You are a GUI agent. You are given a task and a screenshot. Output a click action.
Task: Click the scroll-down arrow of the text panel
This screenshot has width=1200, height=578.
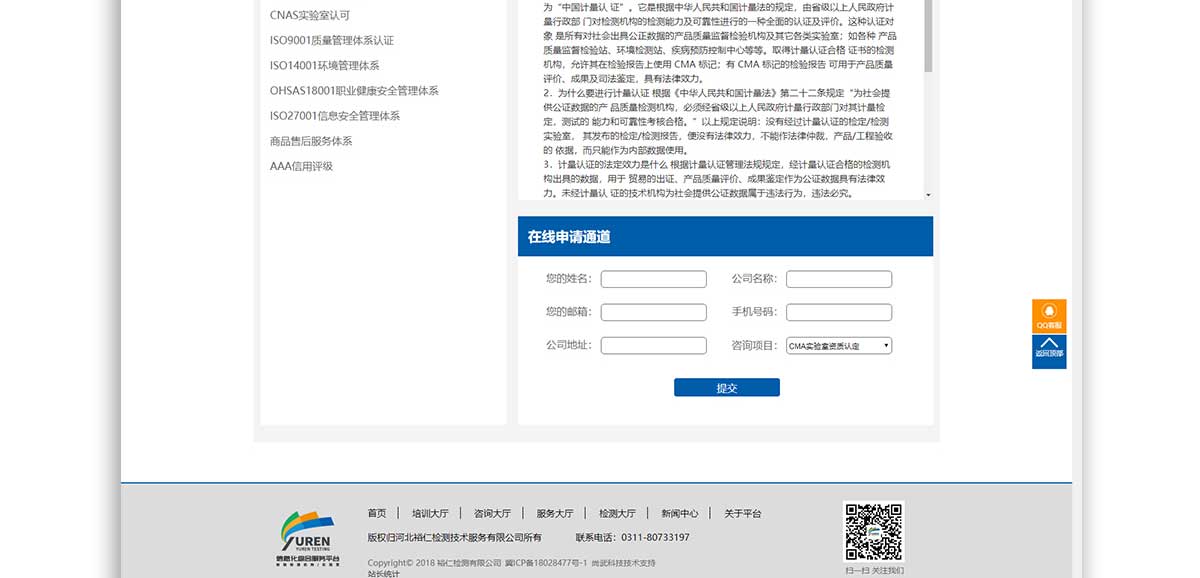[928, 194]
